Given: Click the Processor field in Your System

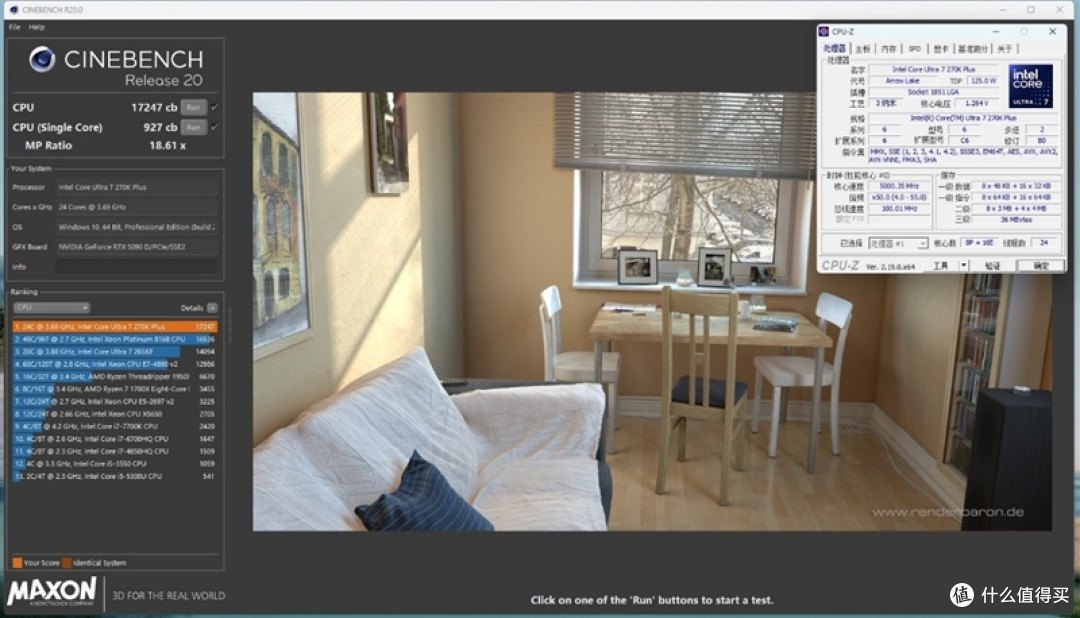Looking at the screenshot, I should (x=136, y=187).
